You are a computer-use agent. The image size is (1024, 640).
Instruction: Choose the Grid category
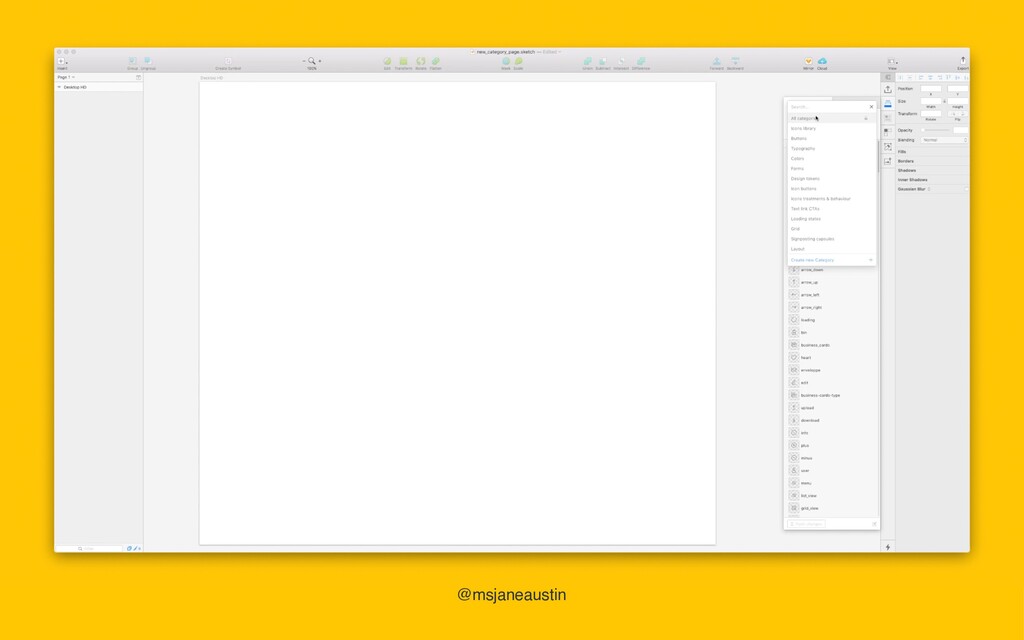tap(830, 229)
